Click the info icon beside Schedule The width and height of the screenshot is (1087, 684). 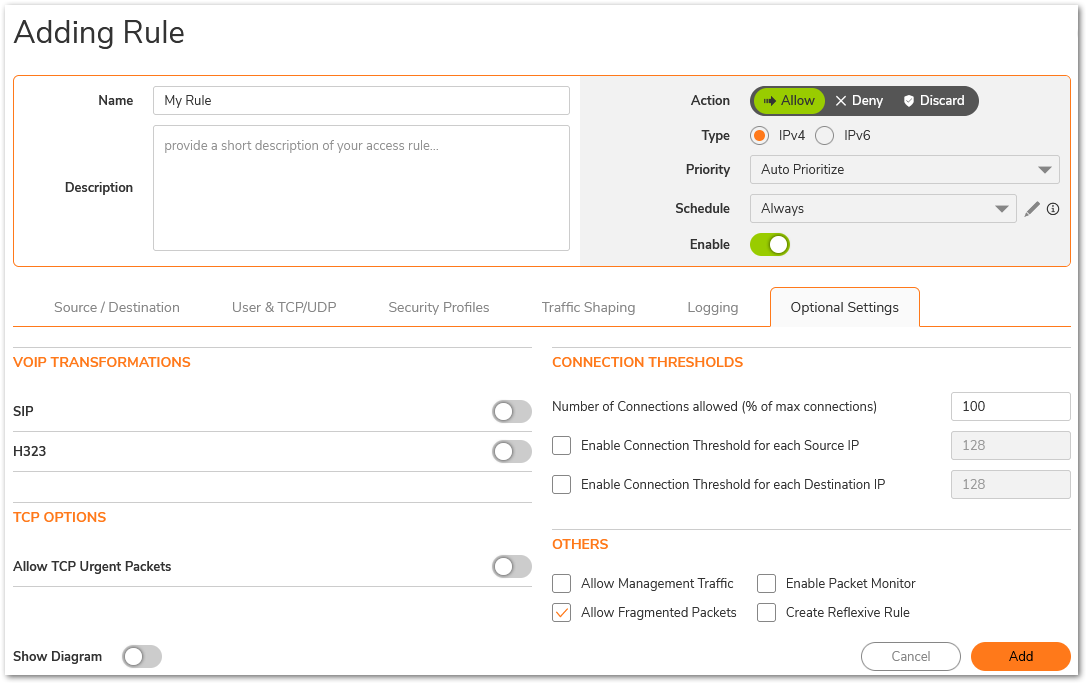point(1052,209)
